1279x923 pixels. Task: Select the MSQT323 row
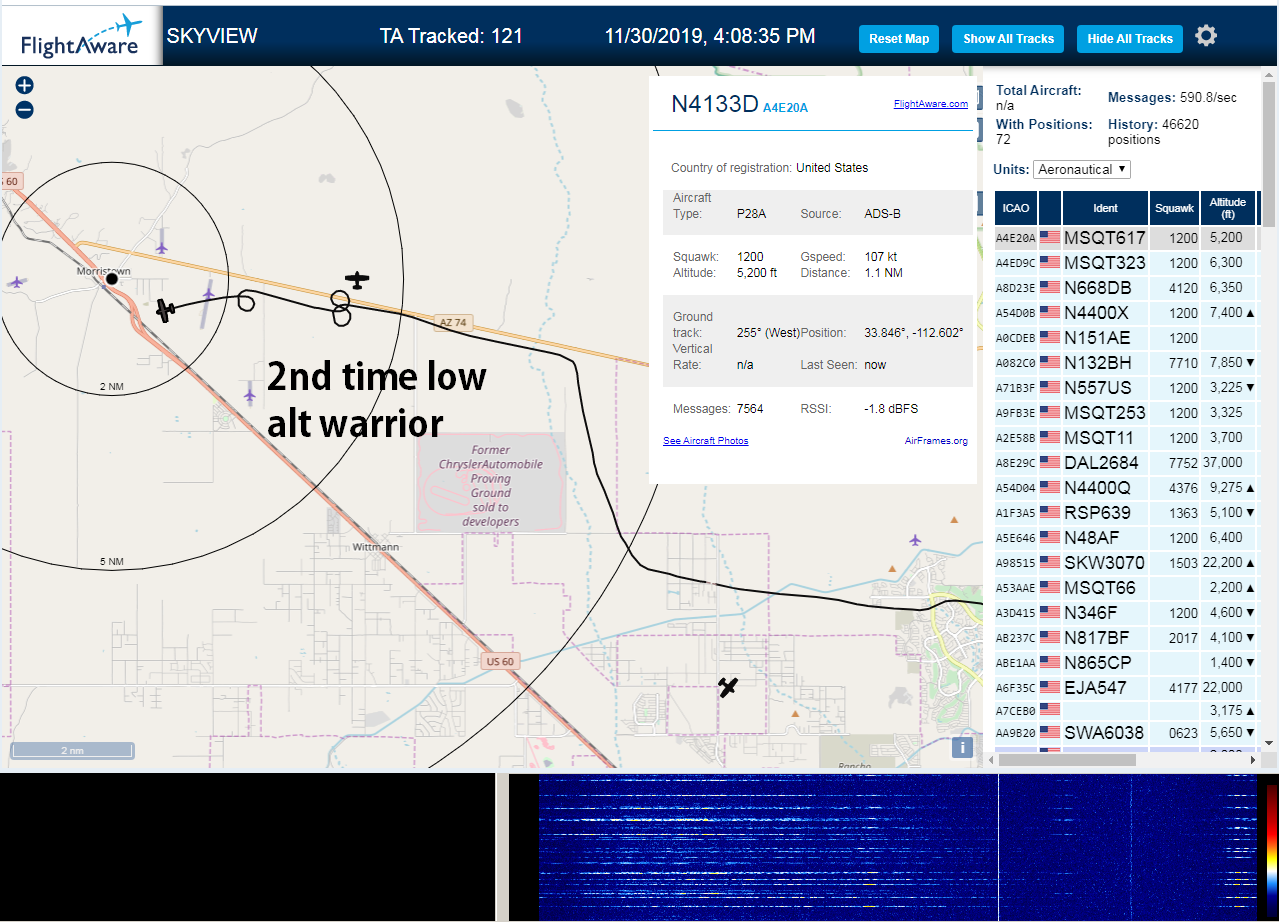[1126, 263]
